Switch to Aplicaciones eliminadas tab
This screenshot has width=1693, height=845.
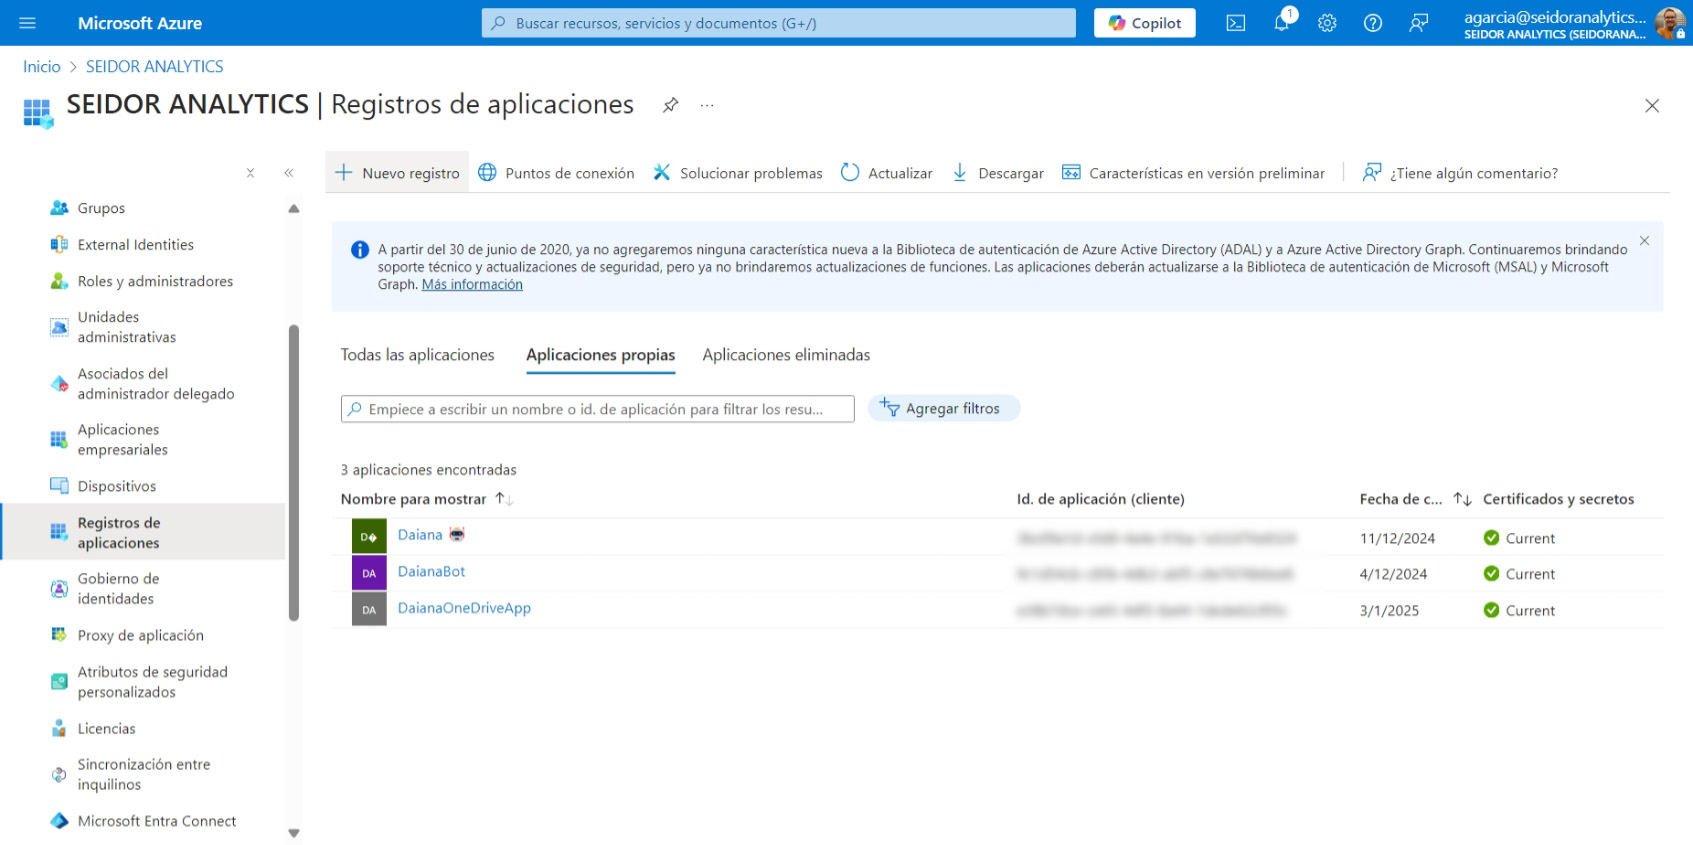pyautogui.click(x=786, y=355)
